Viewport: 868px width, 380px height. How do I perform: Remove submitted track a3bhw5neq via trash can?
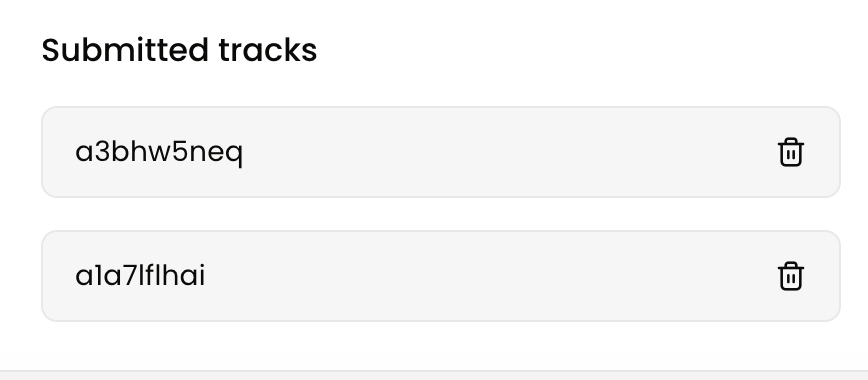[790, 152]
